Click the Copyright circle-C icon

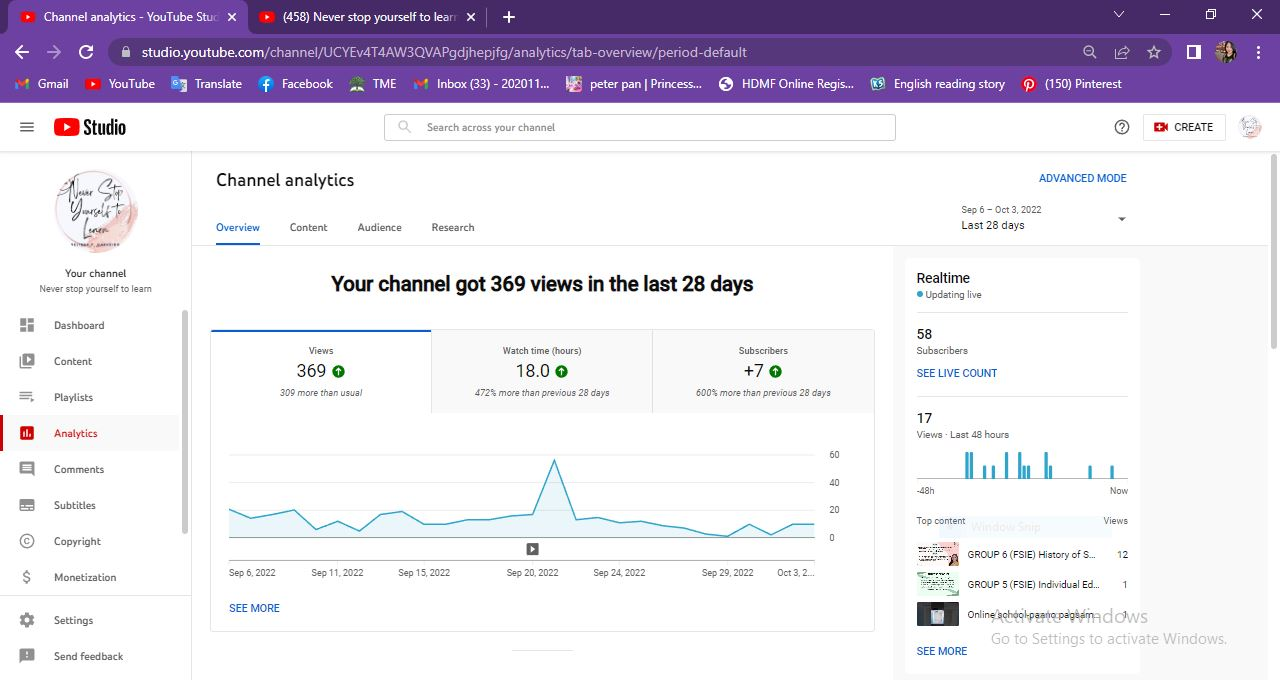pyautogui.click(x=27, y=541)
